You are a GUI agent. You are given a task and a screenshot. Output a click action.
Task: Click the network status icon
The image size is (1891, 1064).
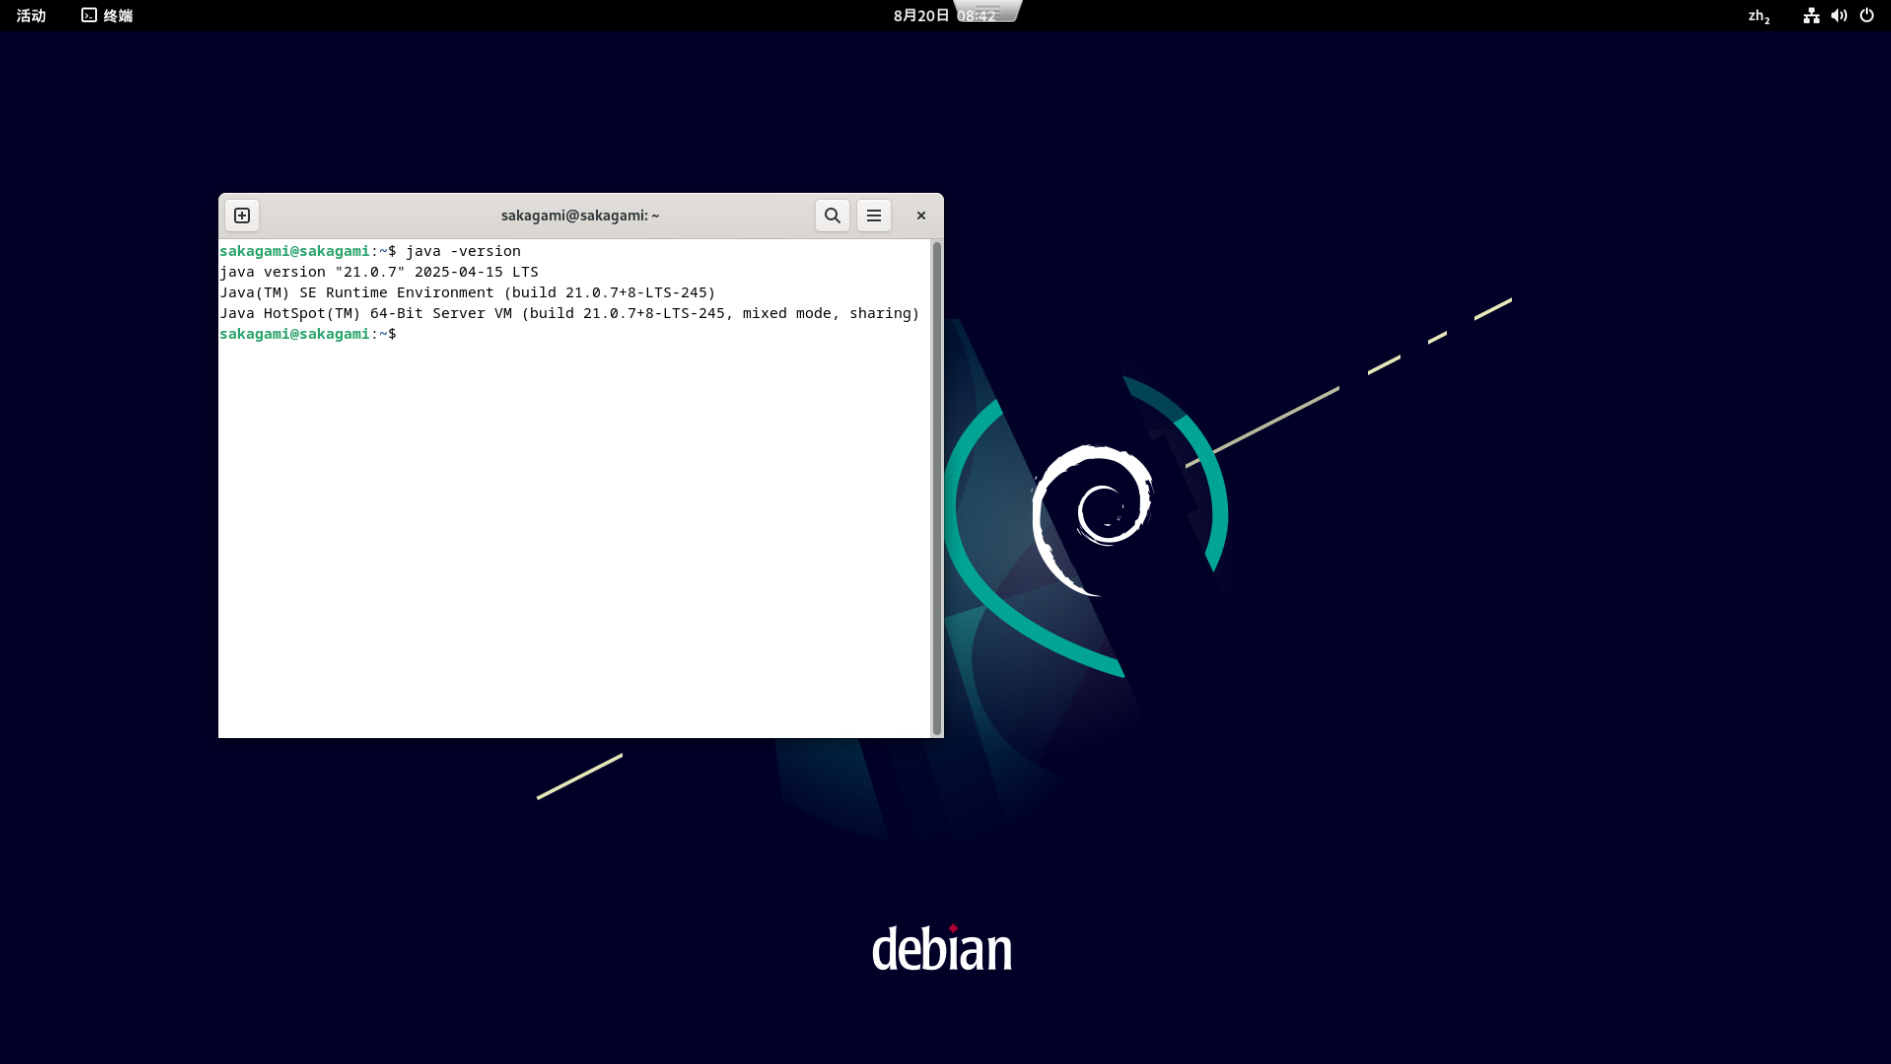click(1811, 15)
